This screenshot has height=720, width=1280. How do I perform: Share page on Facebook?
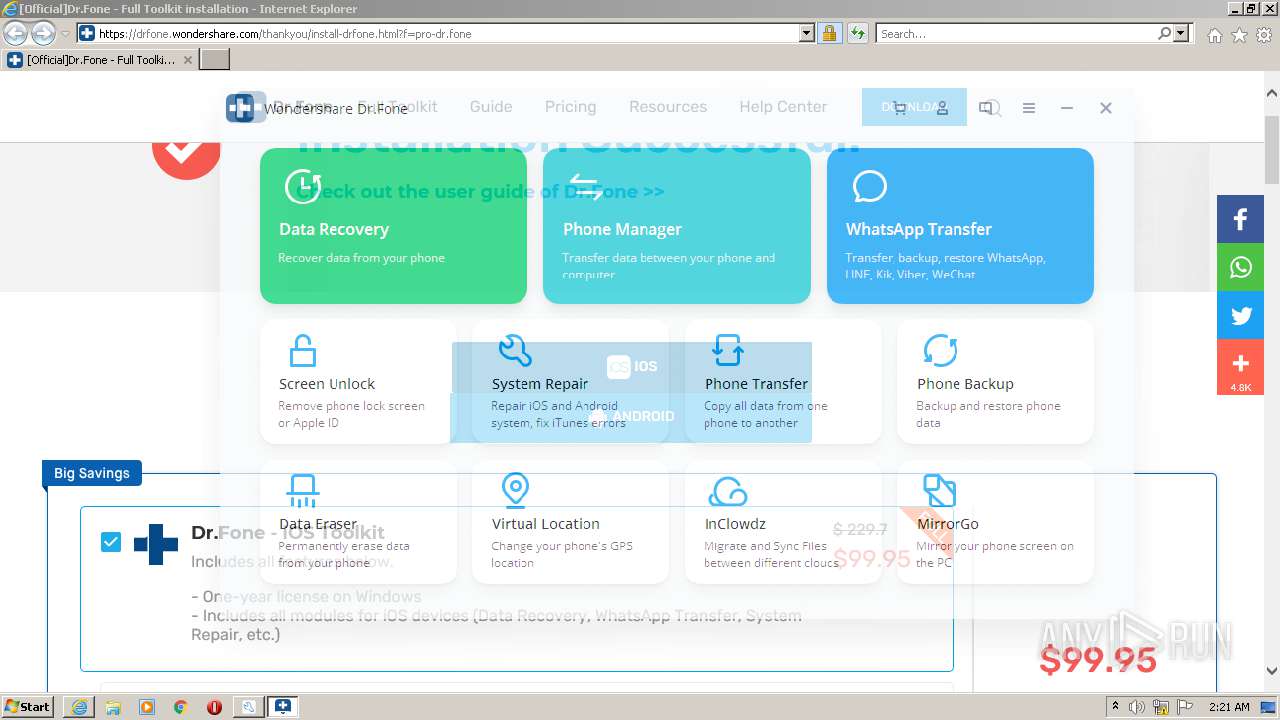pyautogui.click(x=1240, y=220)
